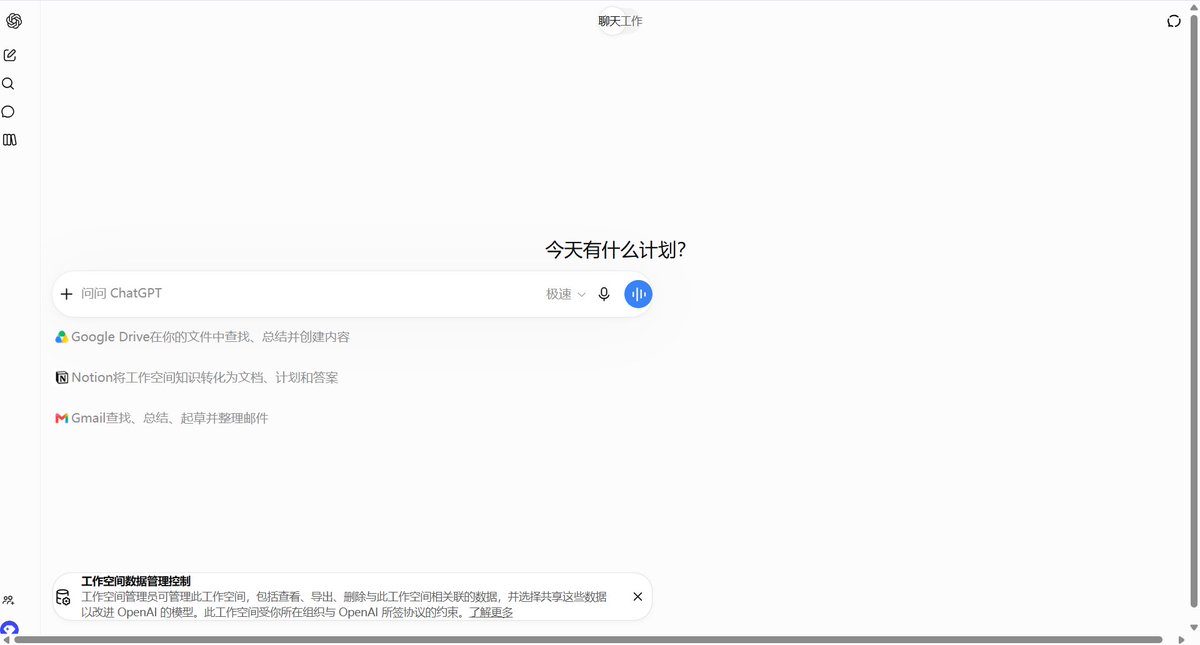Screen dimensions: 1200x645
Task: Click the Gmail icon
Action: pyautogui.click(x=62, y=418)
